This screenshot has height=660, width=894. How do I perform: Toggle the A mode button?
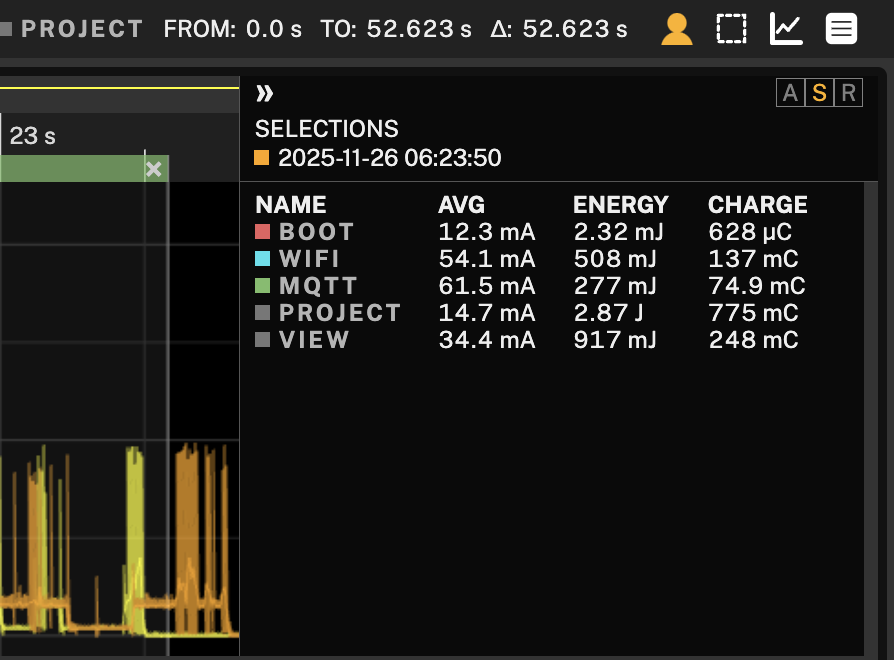coord(790,94)
